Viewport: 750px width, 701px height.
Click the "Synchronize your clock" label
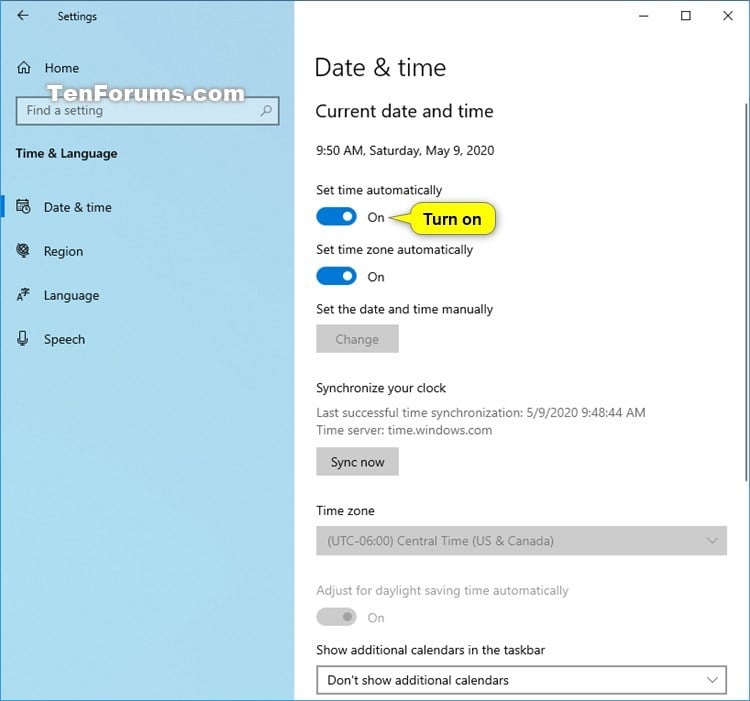click(381, 388)
